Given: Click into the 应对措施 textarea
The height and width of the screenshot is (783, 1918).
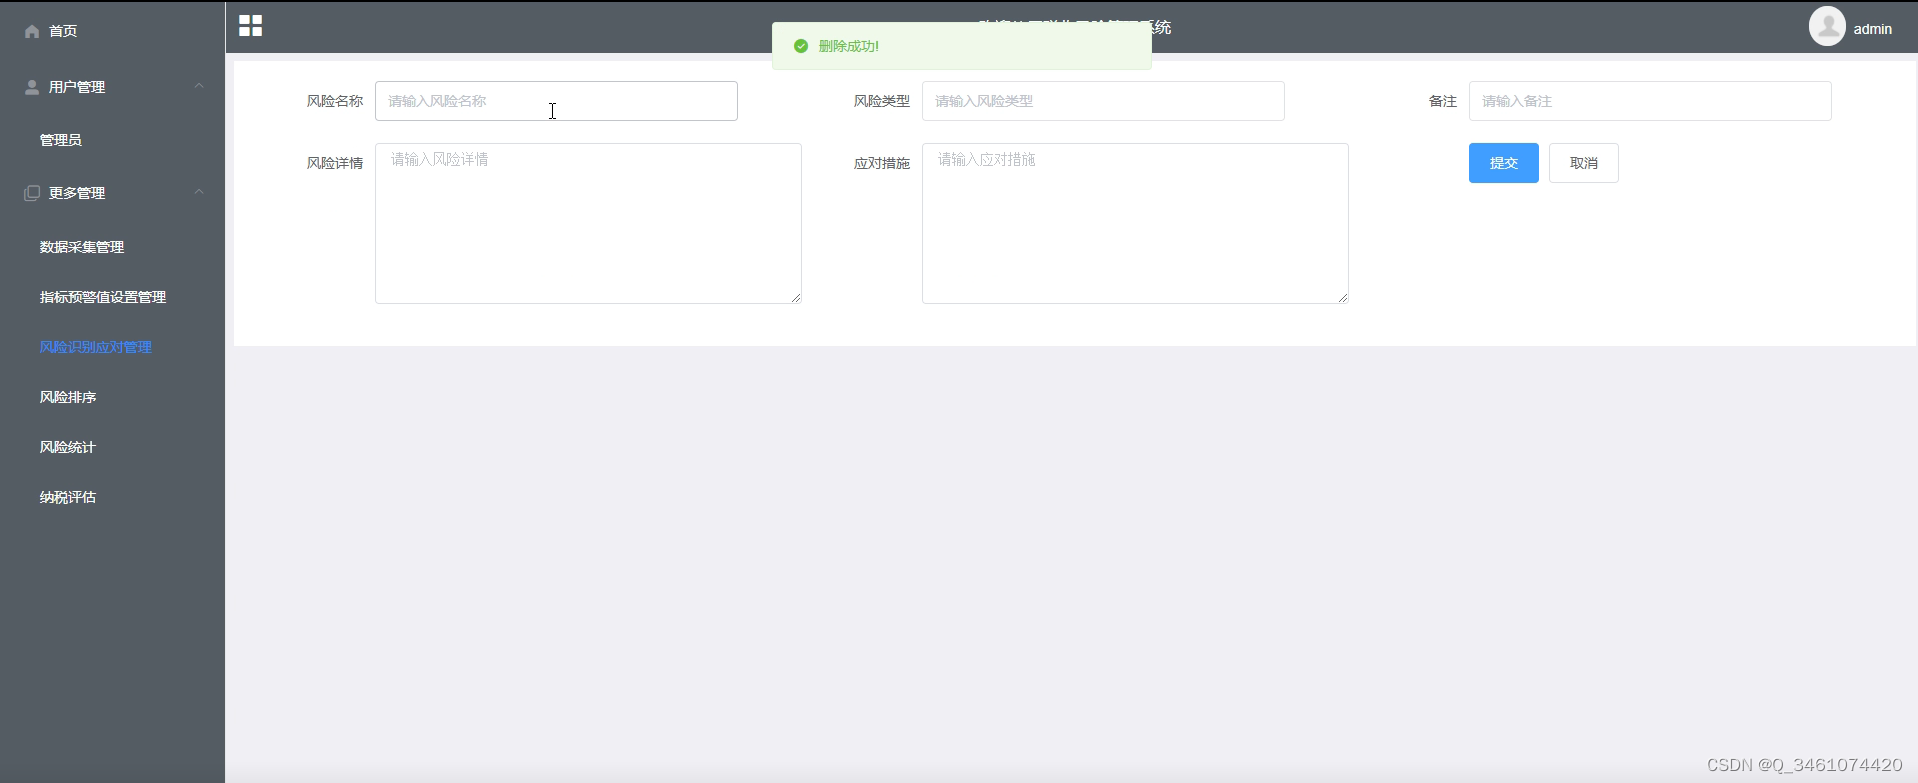Looking at the screenshot, I should pos(1135,223).
